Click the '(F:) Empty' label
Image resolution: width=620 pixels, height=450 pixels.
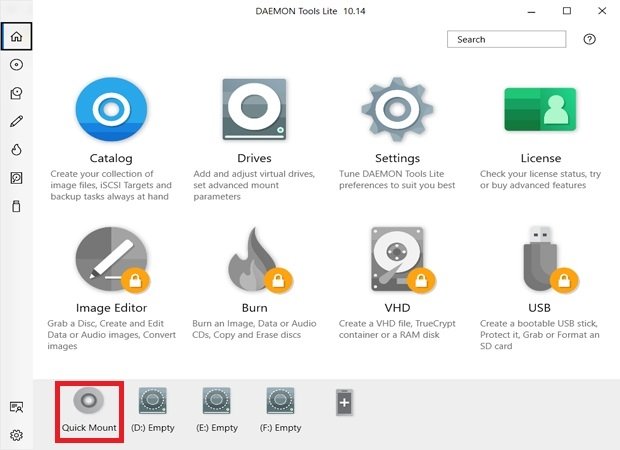(280, 427)
